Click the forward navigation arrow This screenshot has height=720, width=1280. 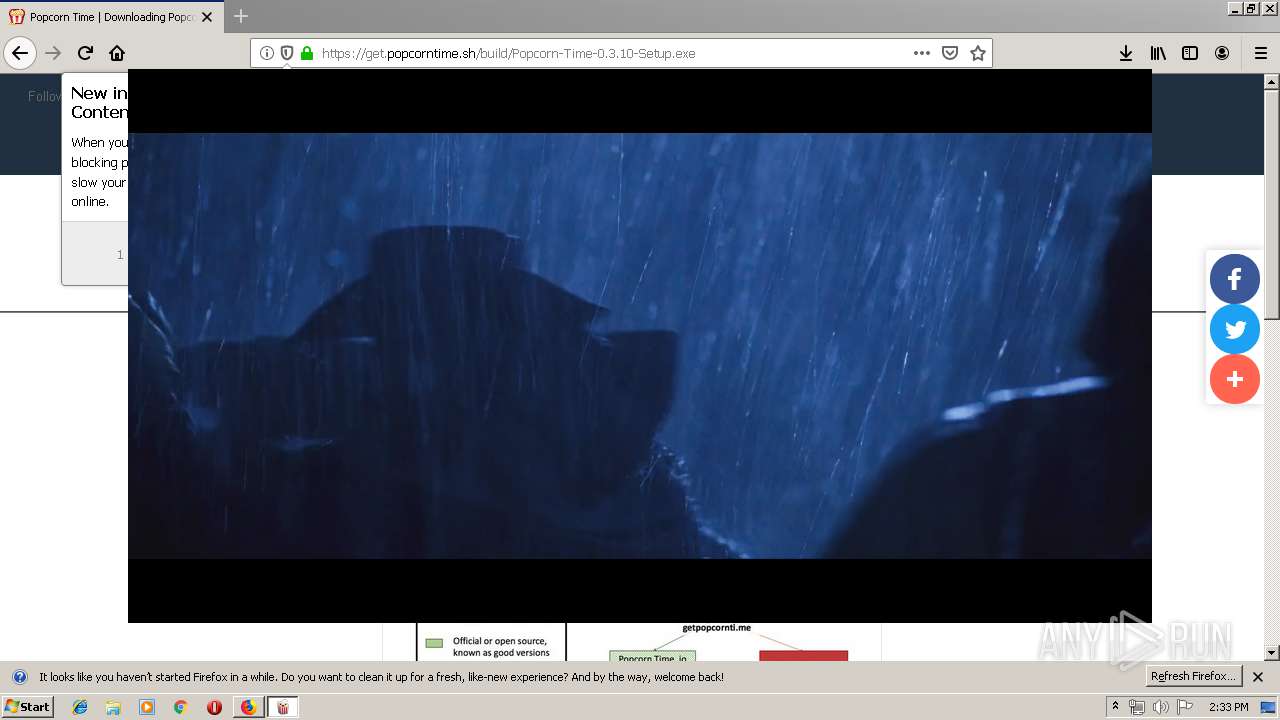pos(53,53)
